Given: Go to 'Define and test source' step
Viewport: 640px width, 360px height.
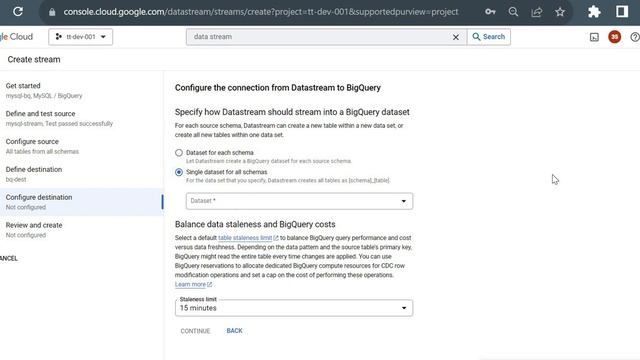Looking at the screenshot, I should tap(82, 118).
